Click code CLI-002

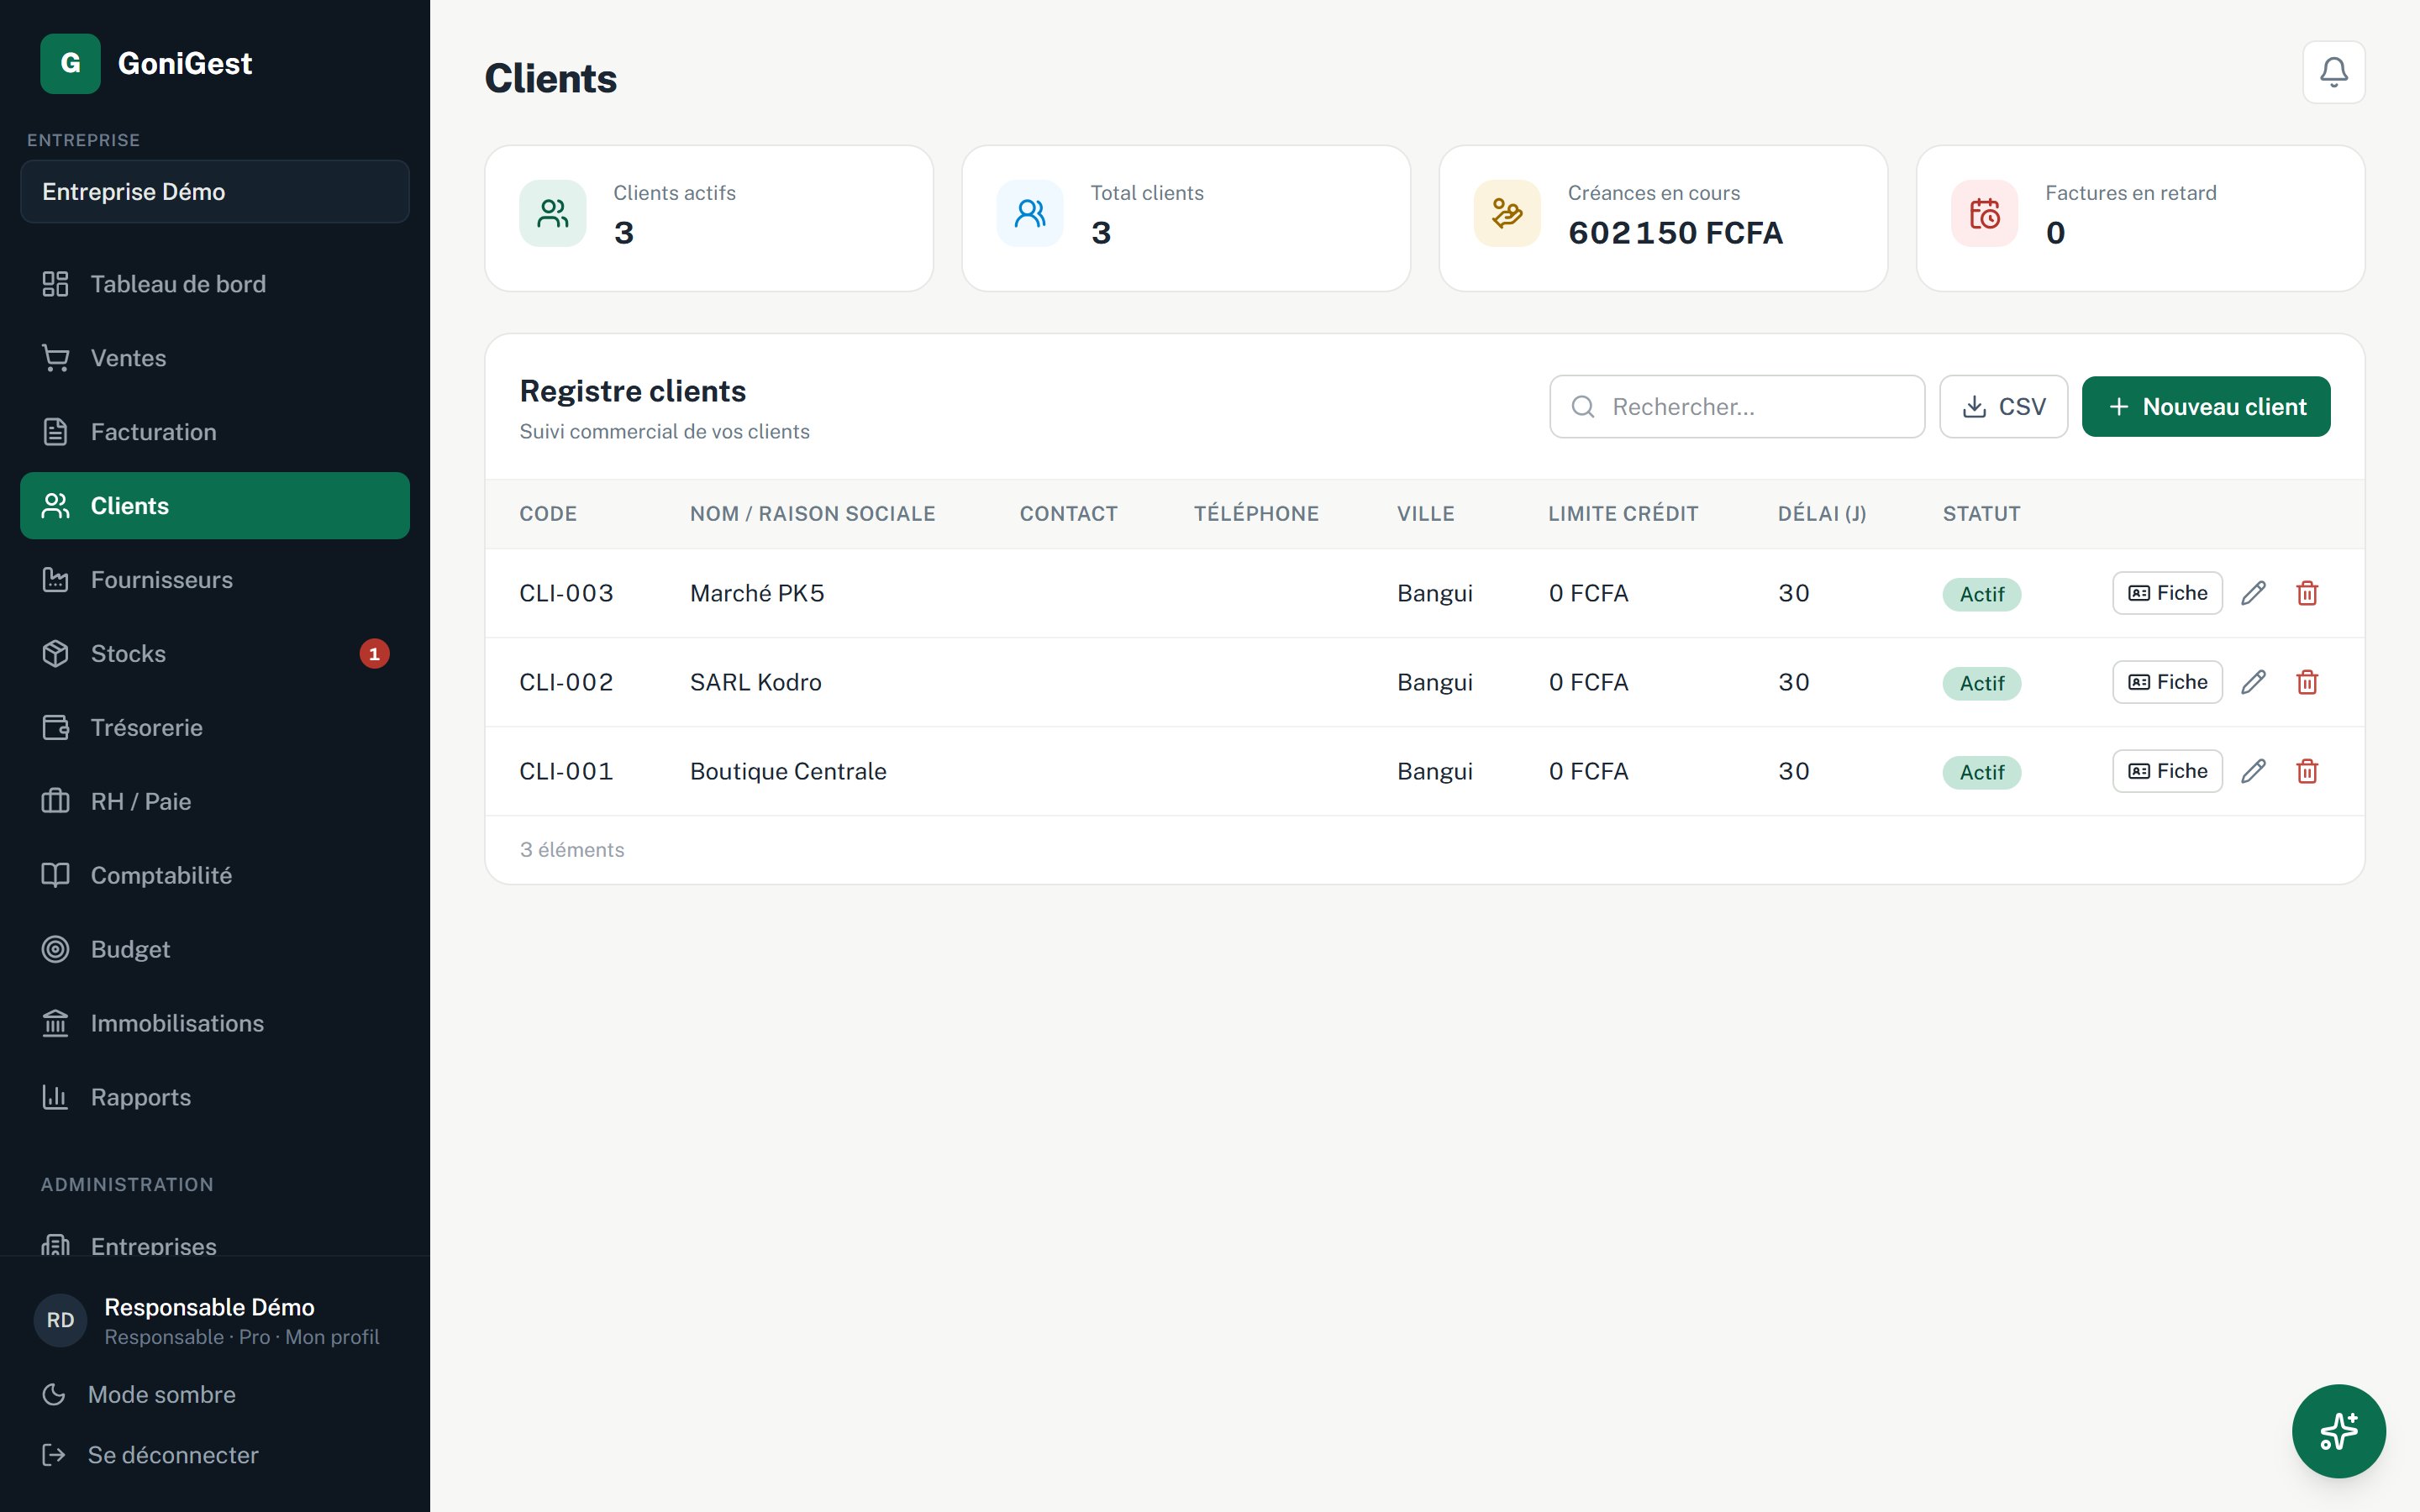[566, 682]
